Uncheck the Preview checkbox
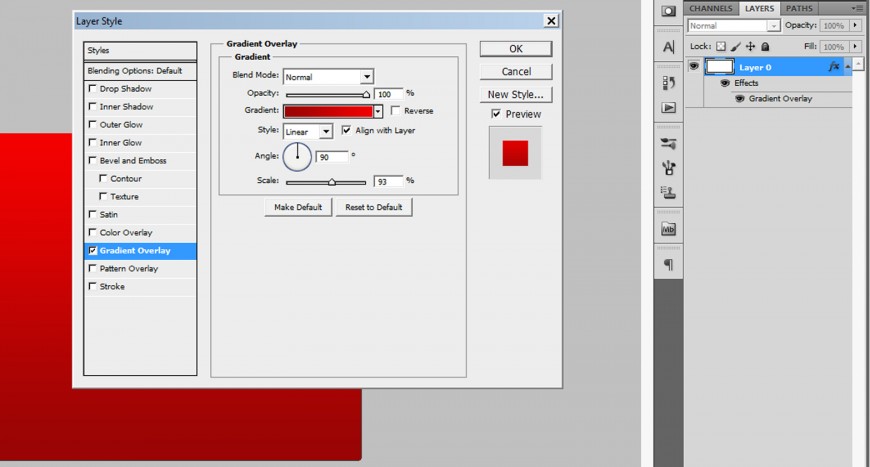870x467 pixels. (x=496, y=114)
